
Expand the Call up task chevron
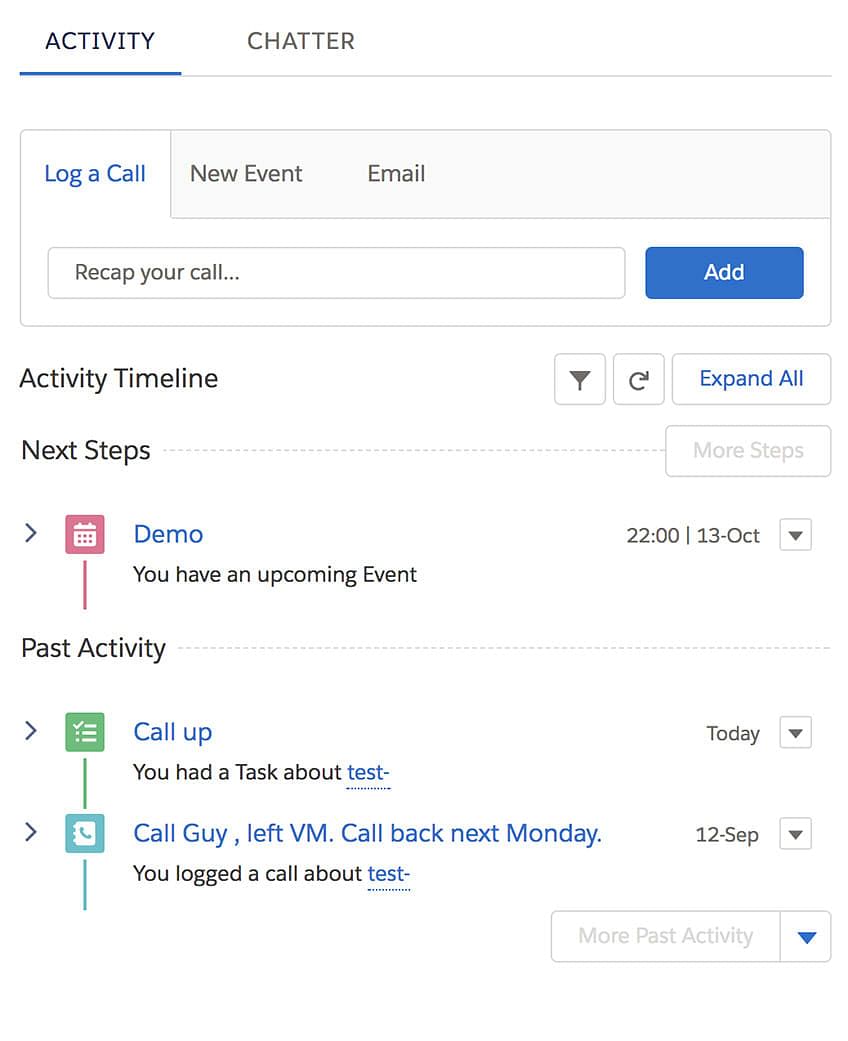(31, 731)
